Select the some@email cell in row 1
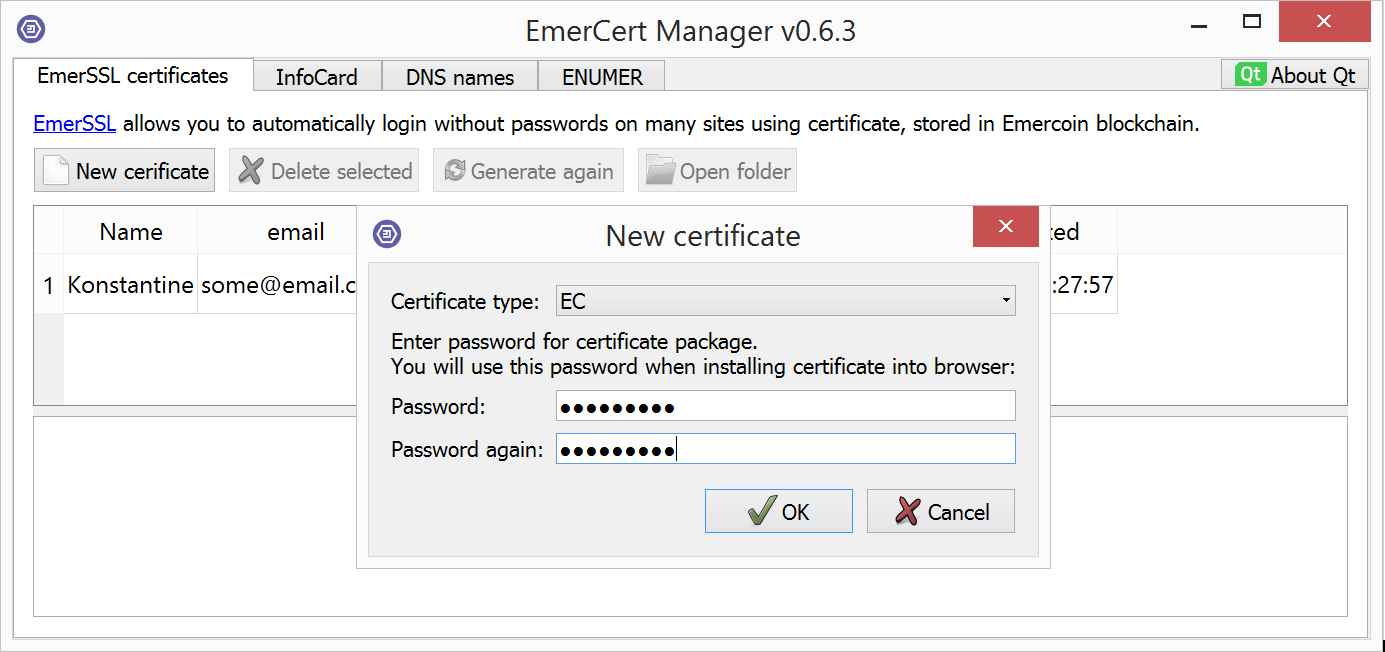 278,285
